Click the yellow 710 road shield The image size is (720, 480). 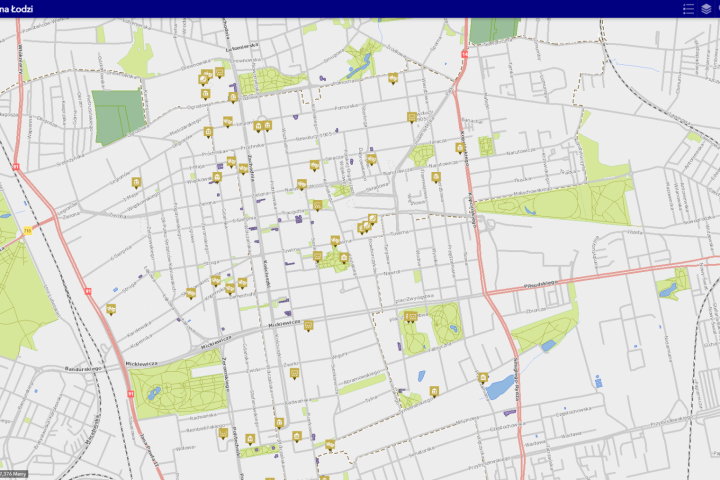28,231
